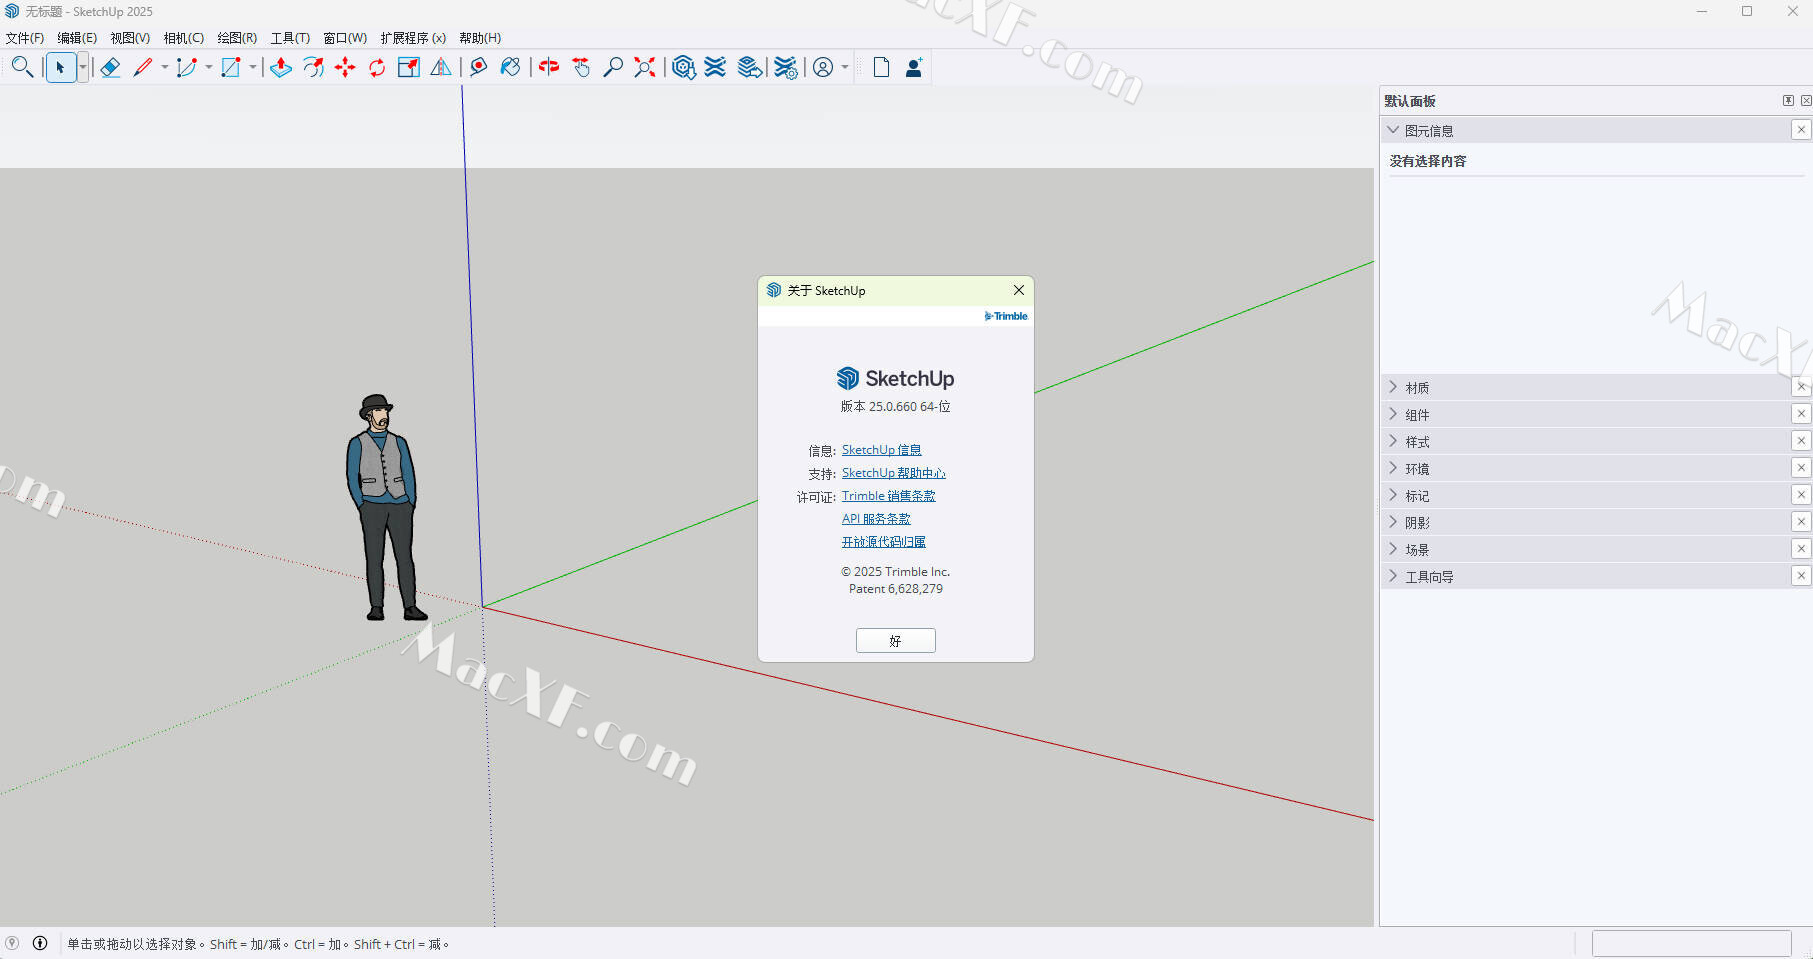Image resolution: width=1813 pixels, height=959 pixels.
Task: Select the Scale tool
Action: (409, 67)
